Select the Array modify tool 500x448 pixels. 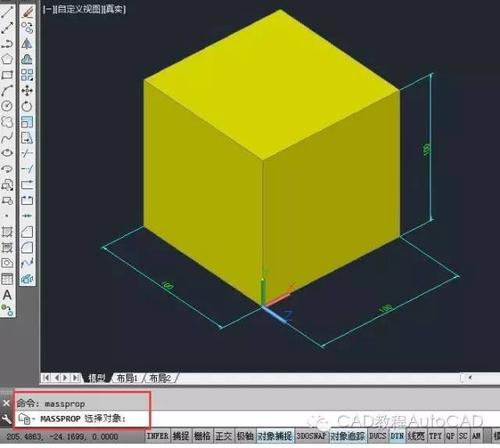[x=27, y=75]
